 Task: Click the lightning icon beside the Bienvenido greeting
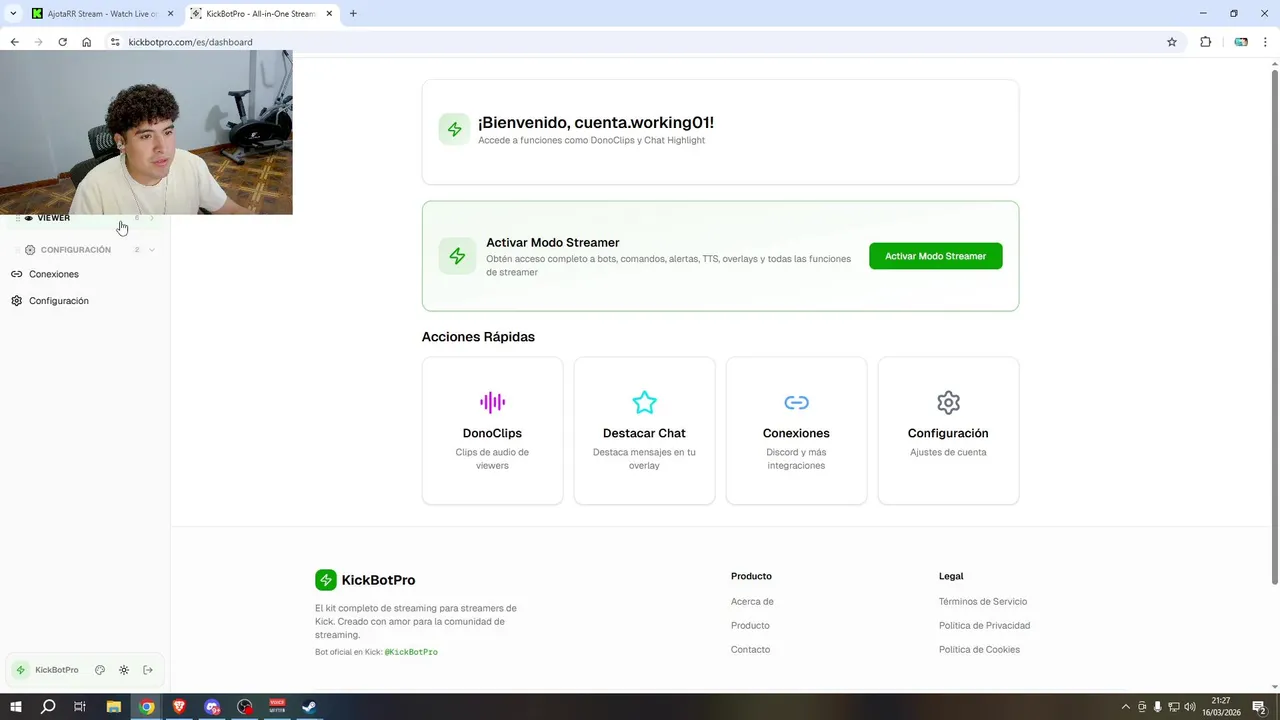[x=454, y=129]
